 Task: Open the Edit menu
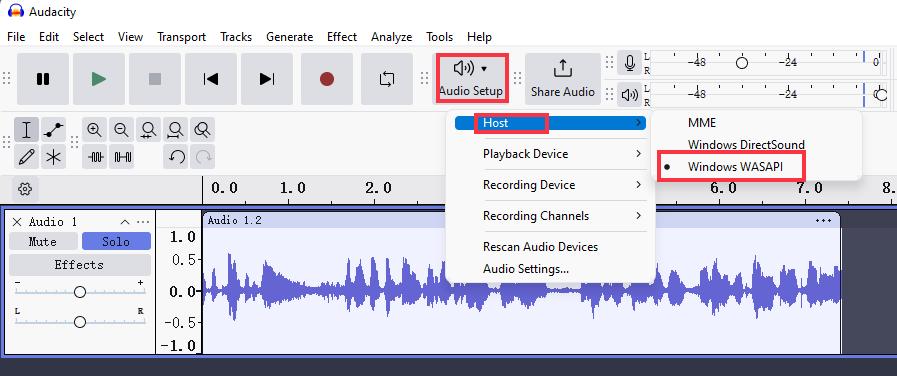[x=49, y=37]
